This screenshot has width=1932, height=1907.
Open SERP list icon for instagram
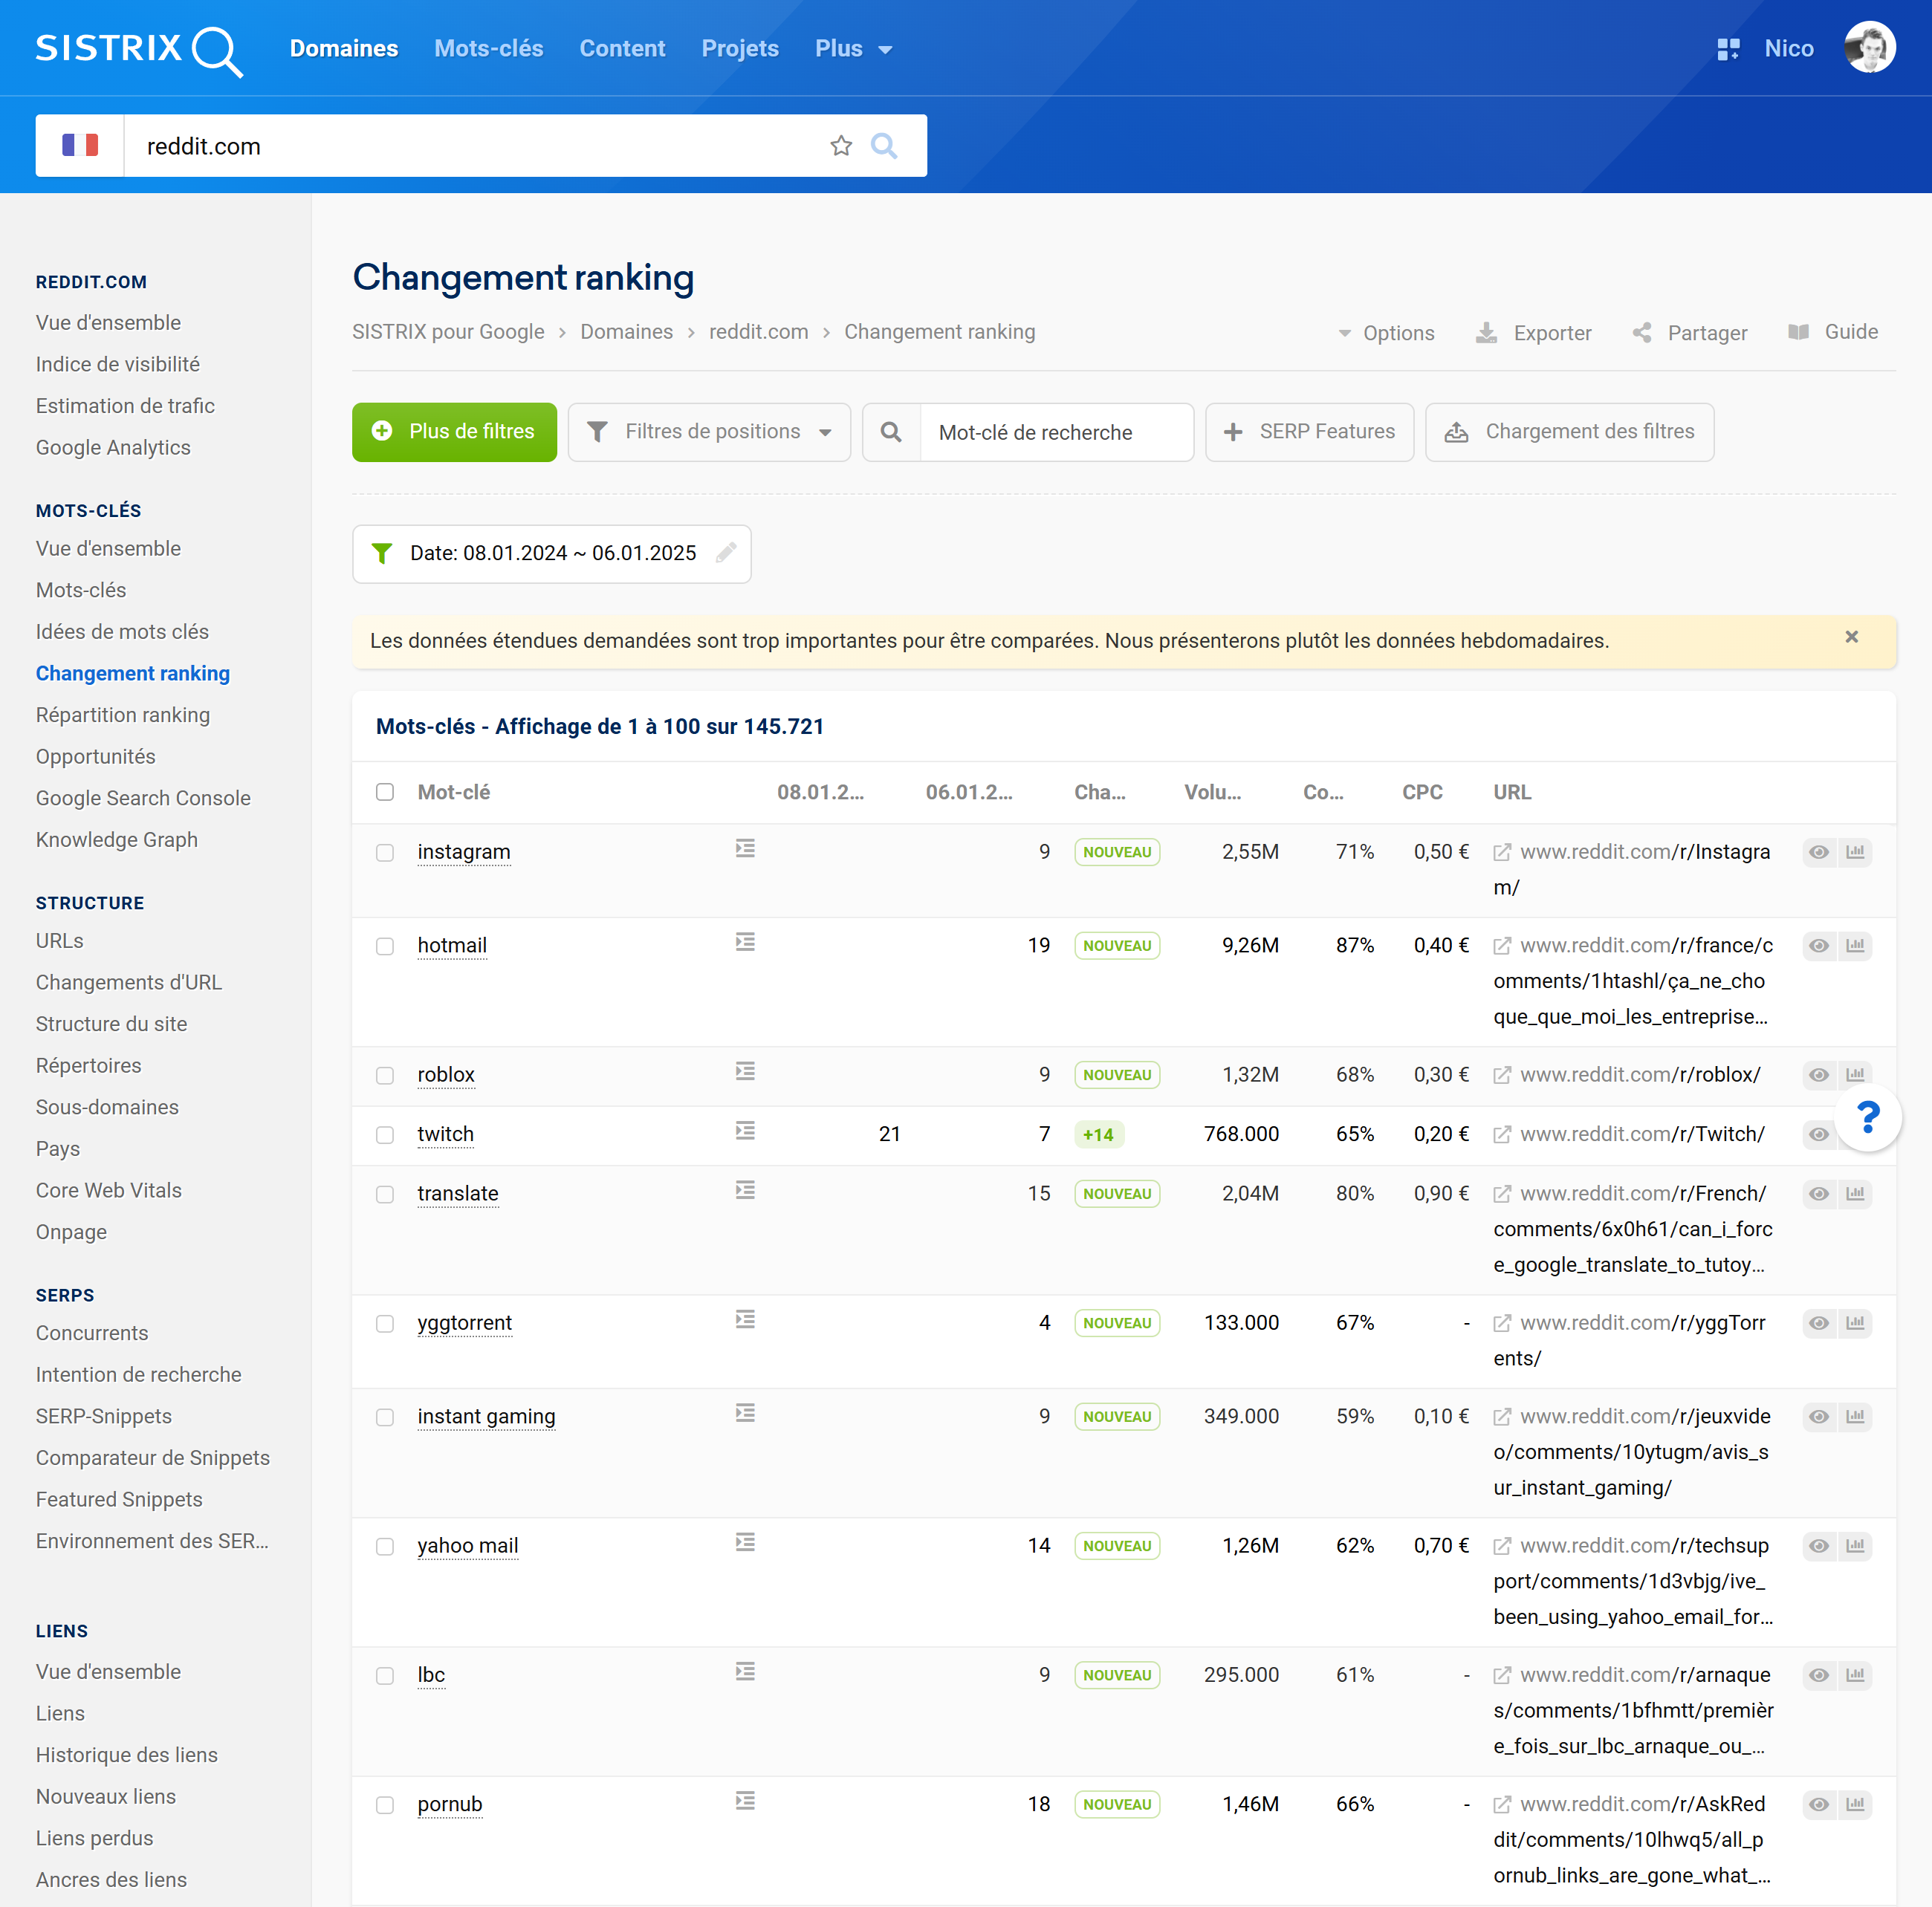coord(745,849)
